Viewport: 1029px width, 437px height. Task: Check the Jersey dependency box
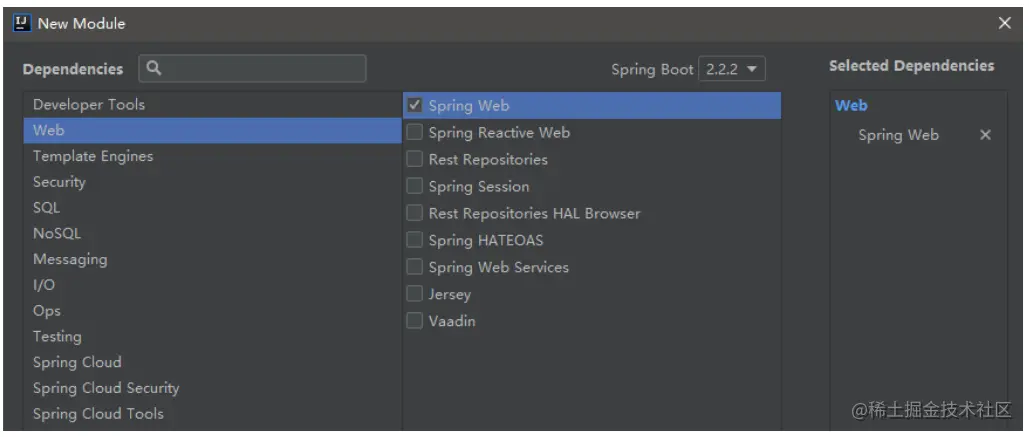pyautogui.click(x=414, y=293)
